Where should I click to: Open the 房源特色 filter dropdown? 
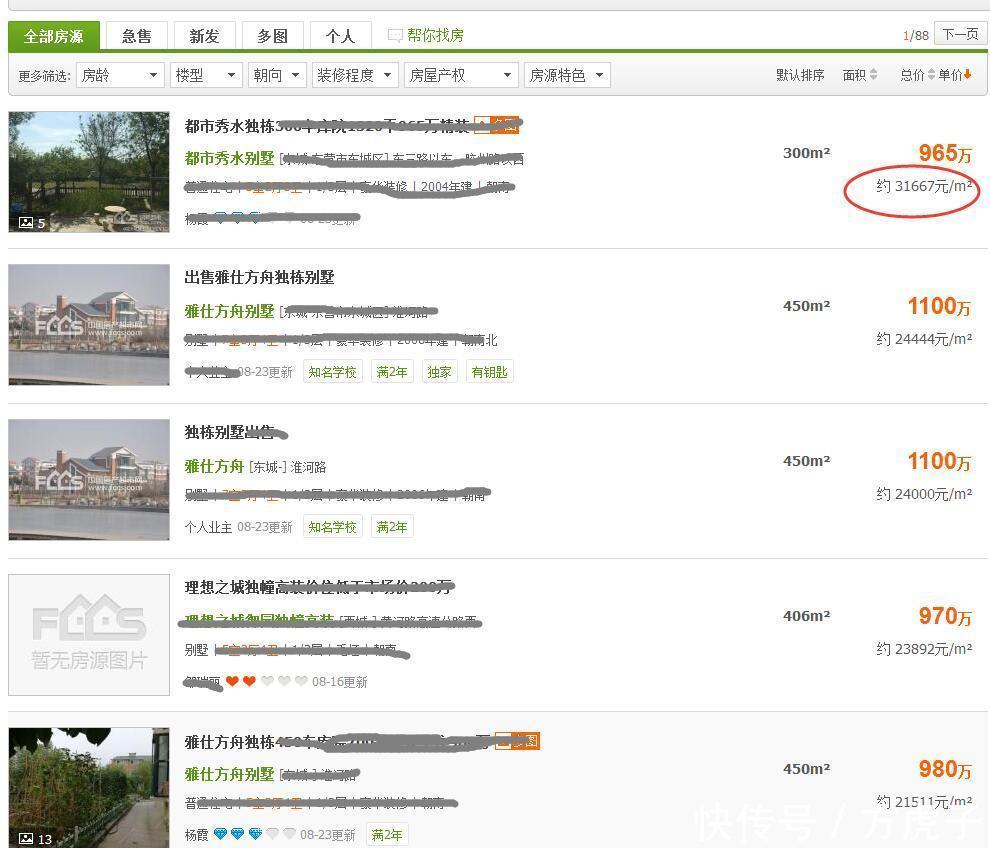click(x=566, y=75)
